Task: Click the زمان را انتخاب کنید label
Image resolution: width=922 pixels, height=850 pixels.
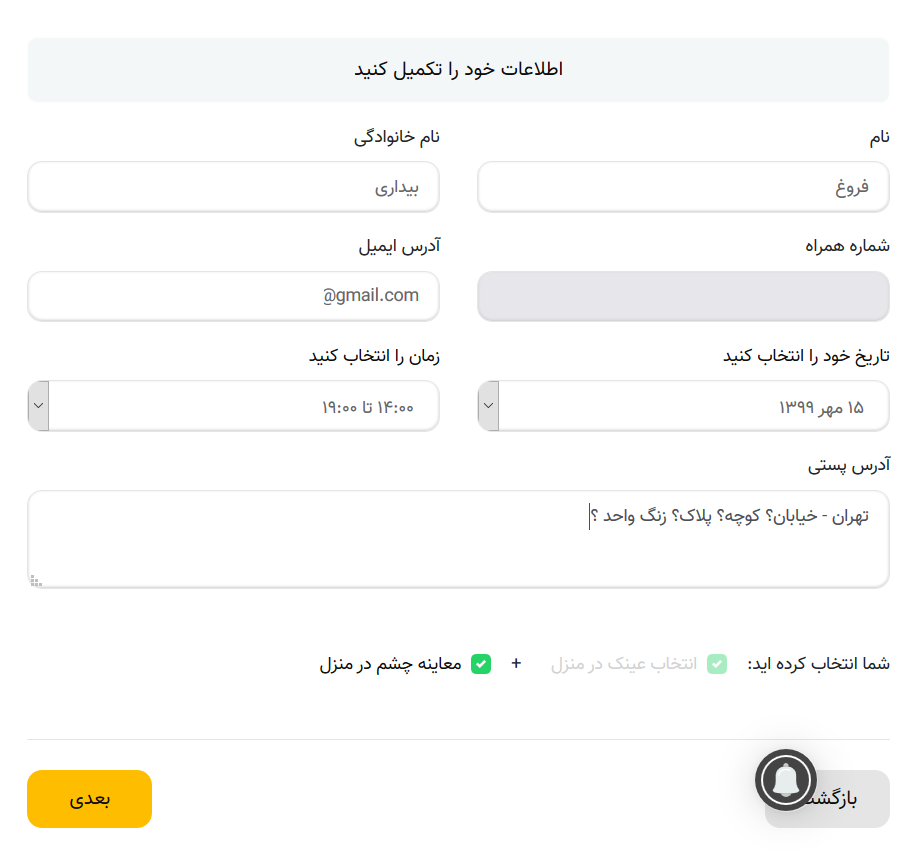Action: coord(374,356)
